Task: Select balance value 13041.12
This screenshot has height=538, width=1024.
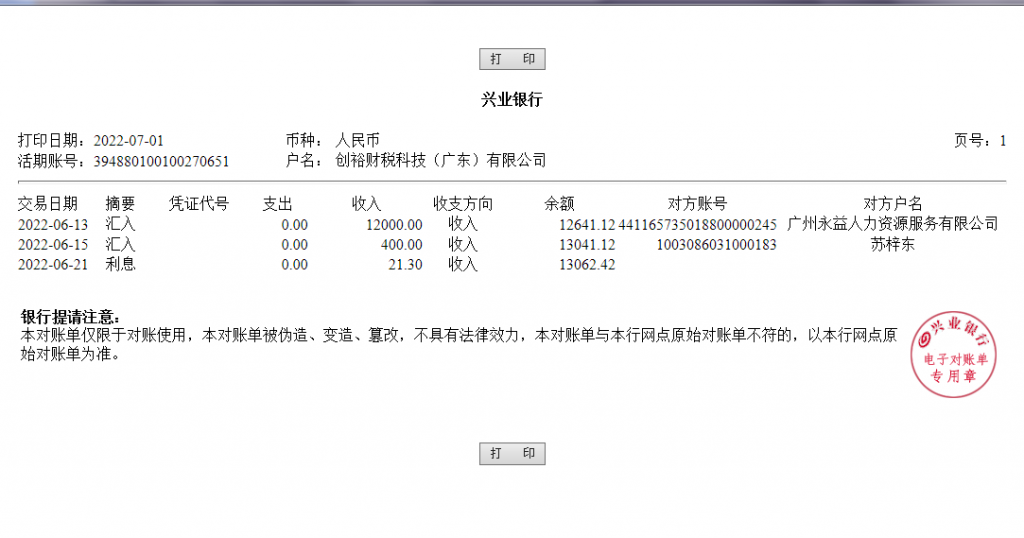Action: 587,245
